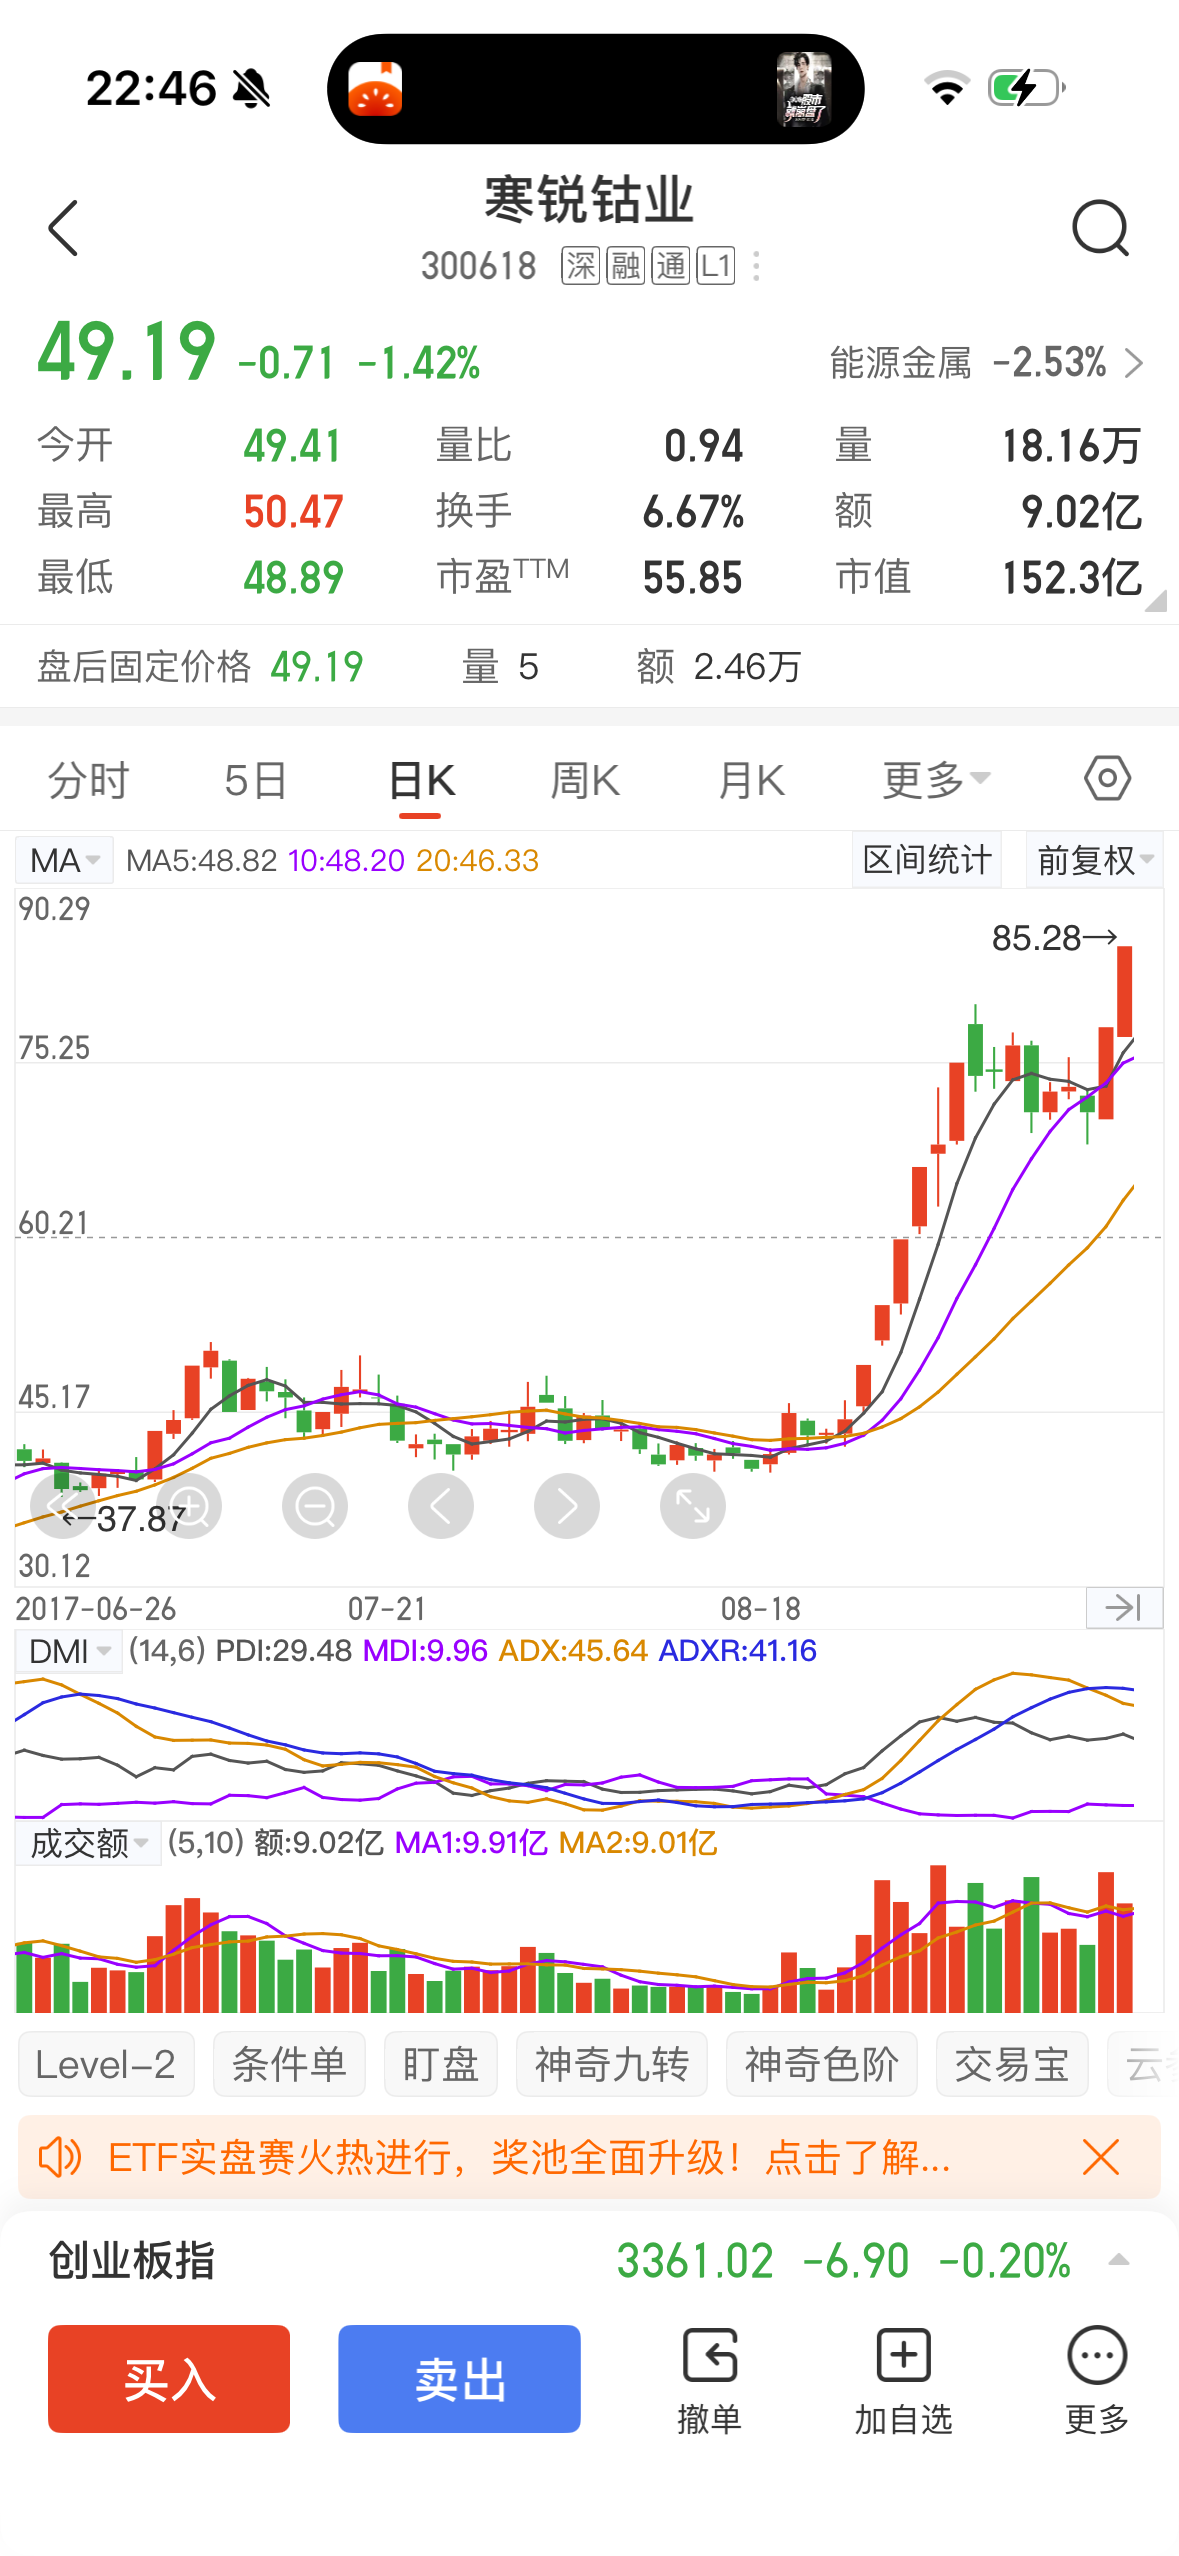Open the MA indicator dropdown
Viewport: 1179px width, 2556px height.
coord(65,860)
